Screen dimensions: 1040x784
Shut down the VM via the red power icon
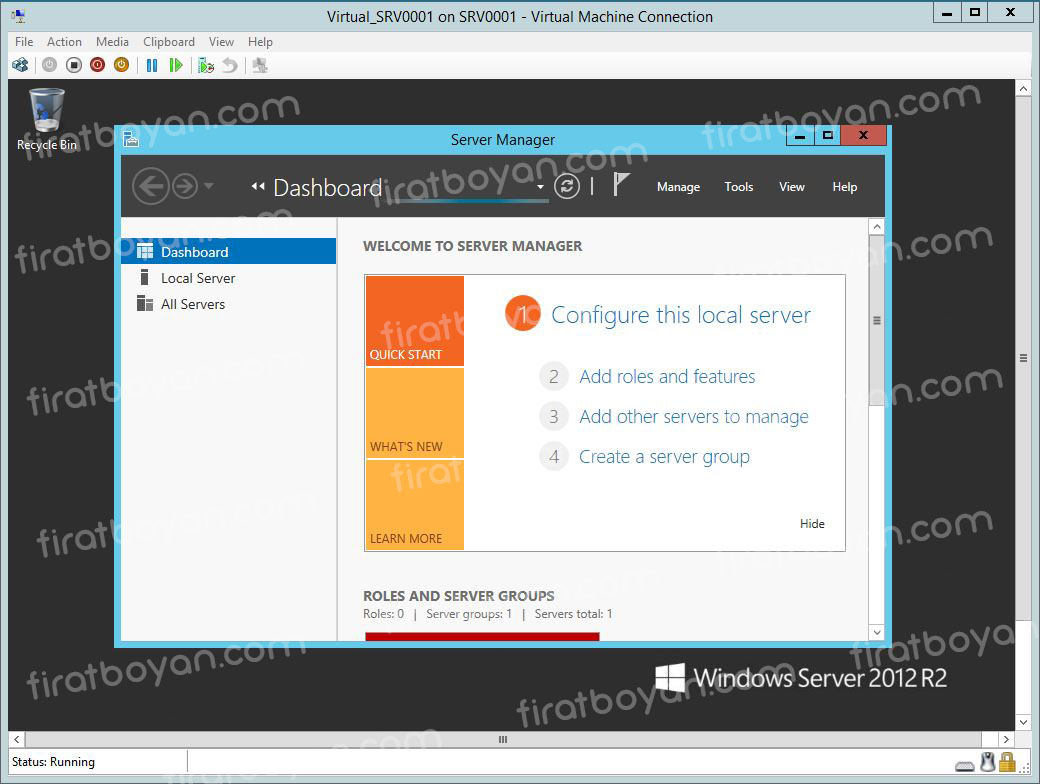tap(98, 65)
